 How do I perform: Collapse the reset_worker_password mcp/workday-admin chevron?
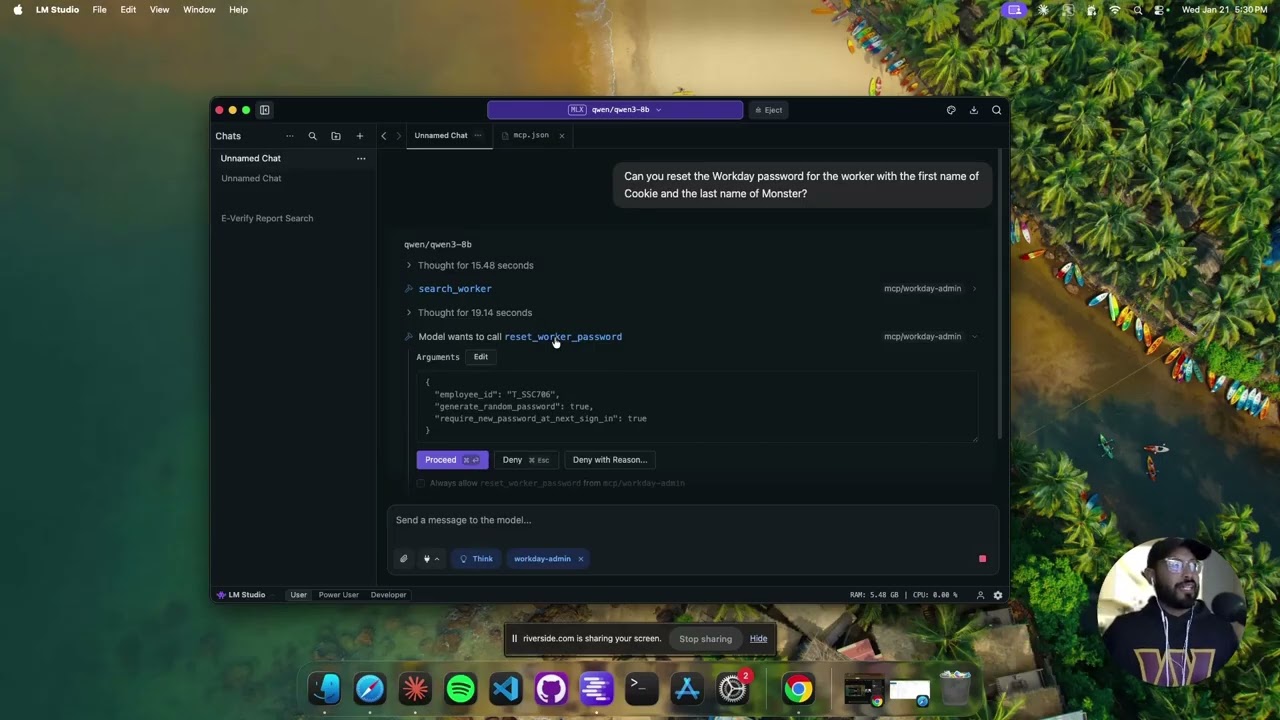(975, 337)
